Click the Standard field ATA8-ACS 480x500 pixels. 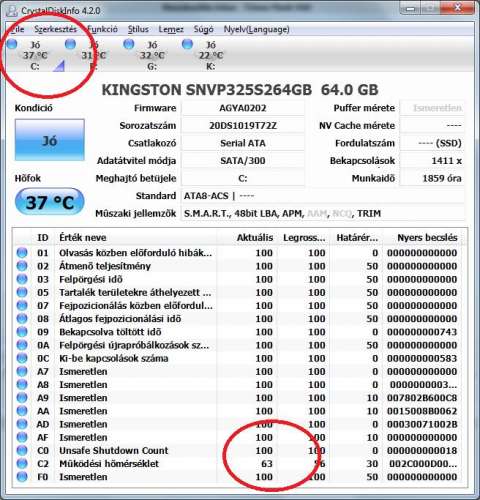[x=323, y=196]
